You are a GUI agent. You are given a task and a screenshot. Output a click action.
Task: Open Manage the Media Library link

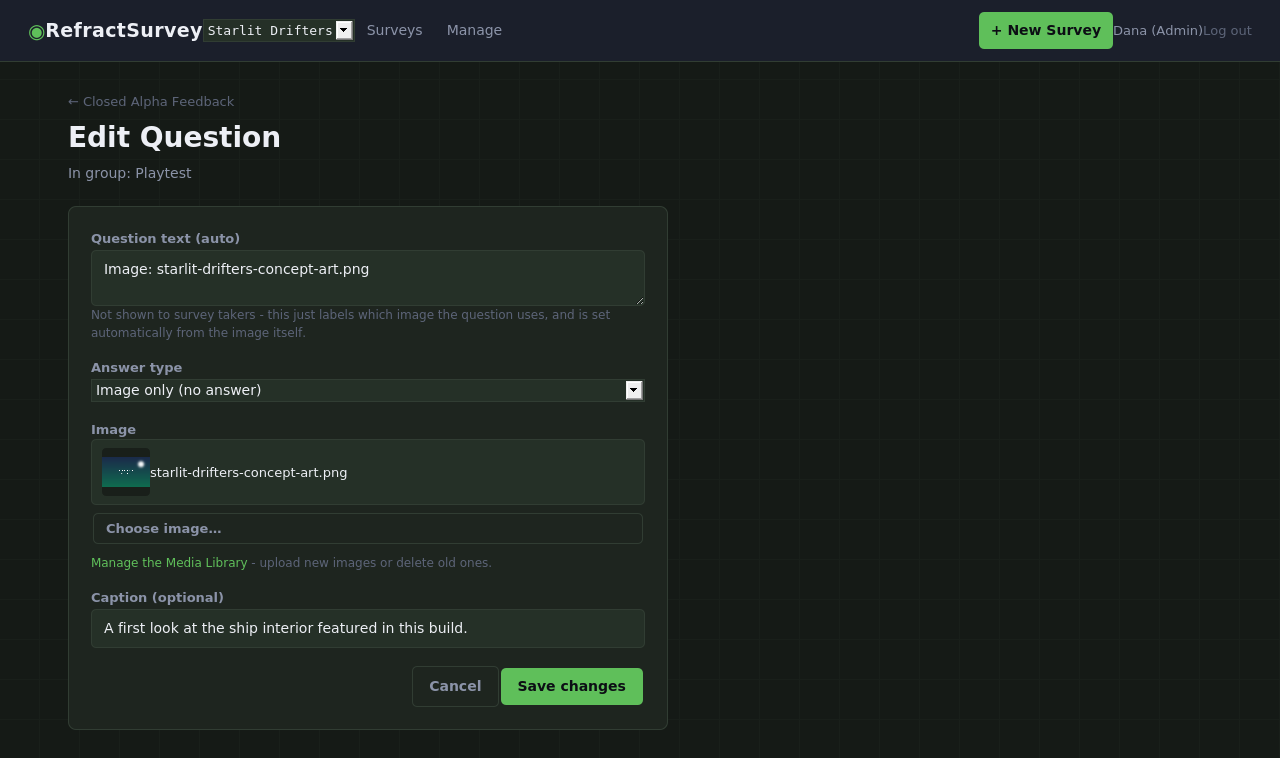pos(169,563)
